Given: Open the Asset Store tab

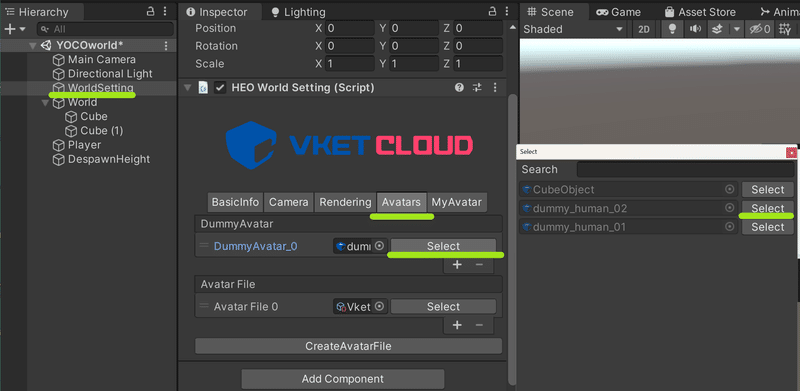Looking at the screenshot, I should tap(700, 12).
